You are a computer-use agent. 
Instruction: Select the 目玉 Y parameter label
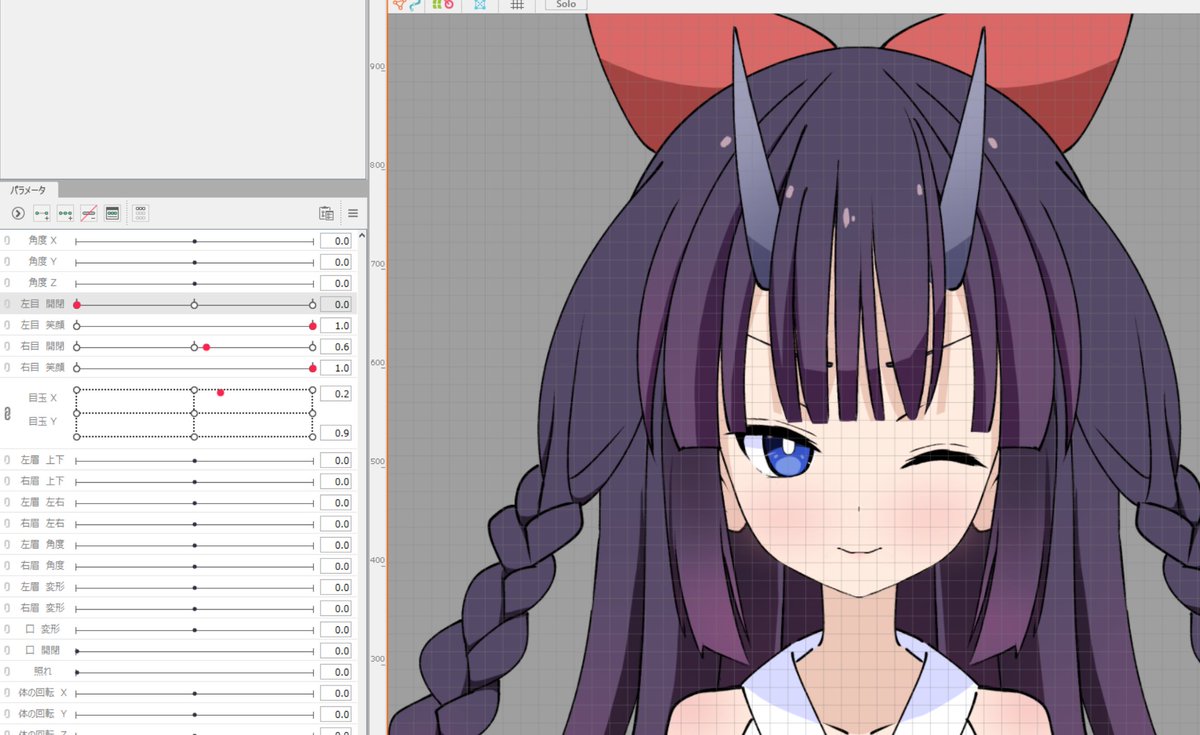[43, 421]
